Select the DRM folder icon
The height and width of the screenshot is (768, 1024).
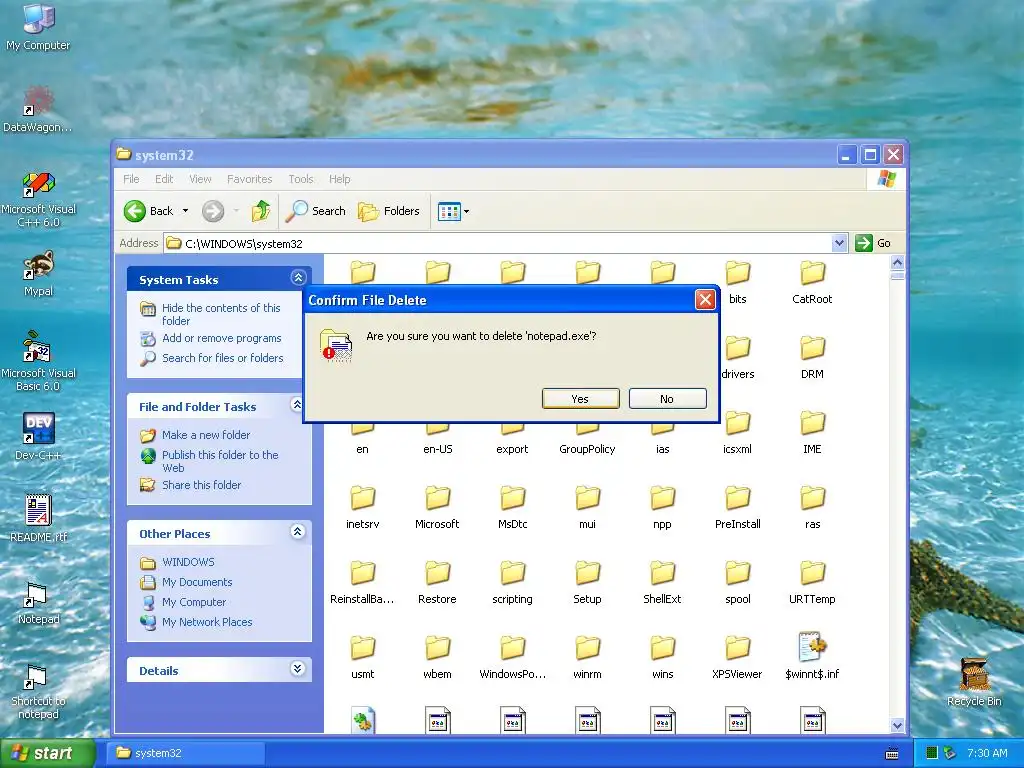pyautogui.click(x=812, y=348)
